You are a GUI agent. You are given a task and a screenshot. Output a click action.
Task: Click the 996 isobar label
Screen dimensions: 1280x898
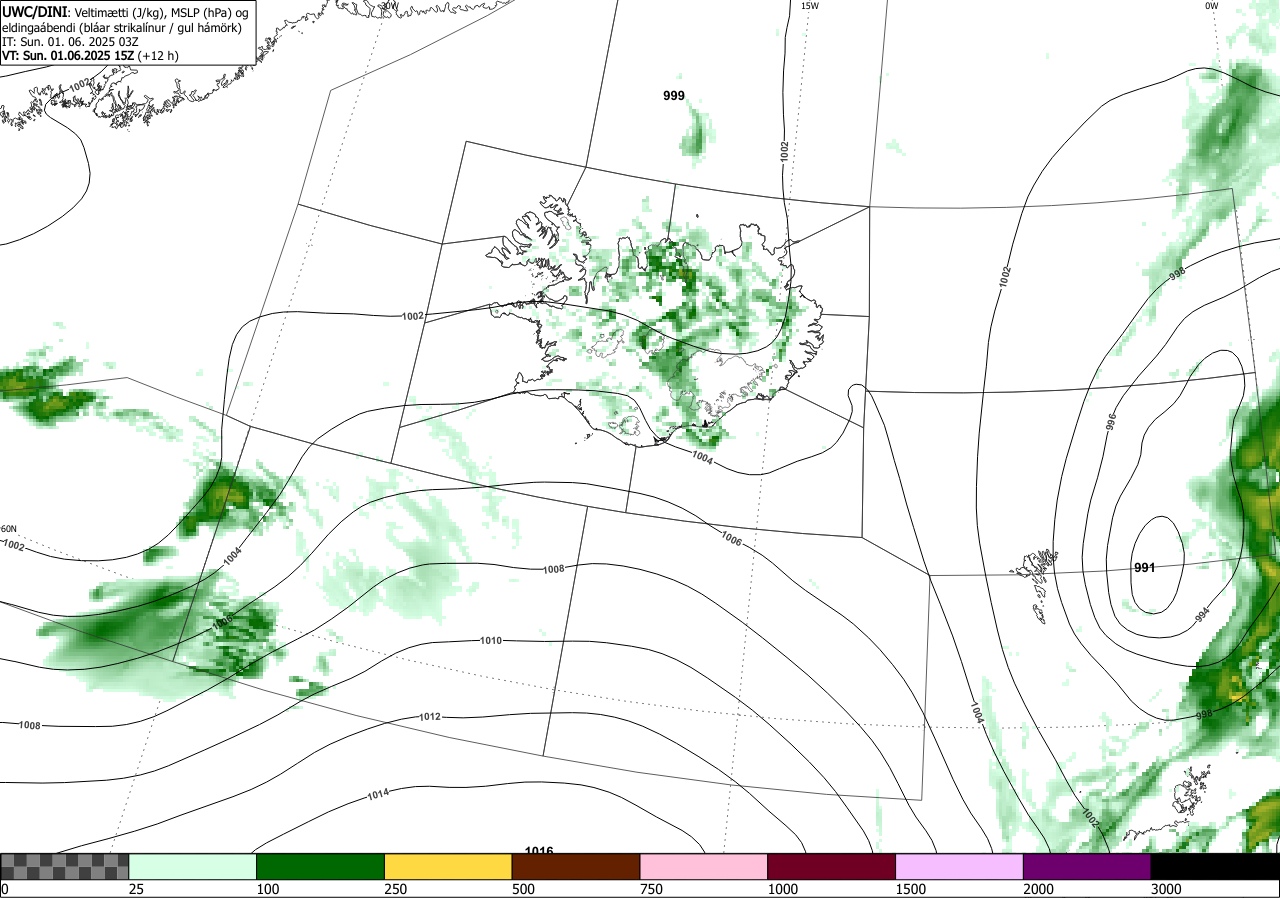(1111, 422)
